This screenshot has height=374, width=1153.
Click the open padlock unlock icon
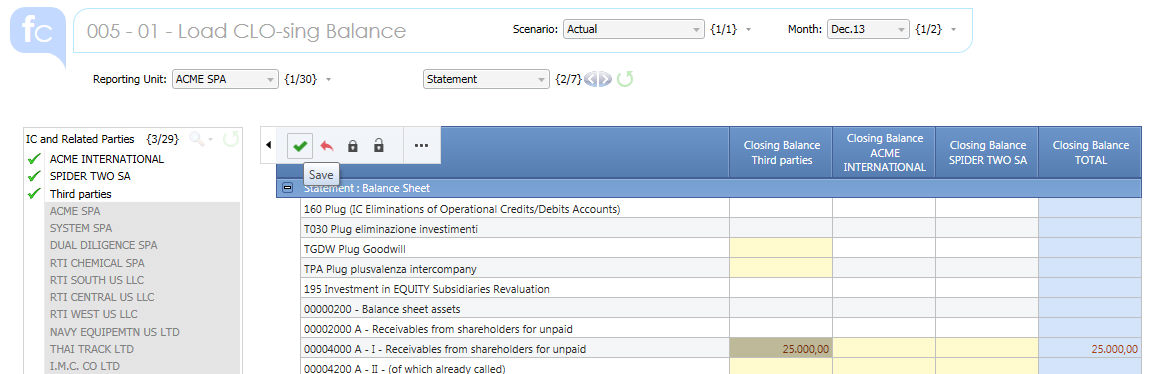click(x=378, y=145)
